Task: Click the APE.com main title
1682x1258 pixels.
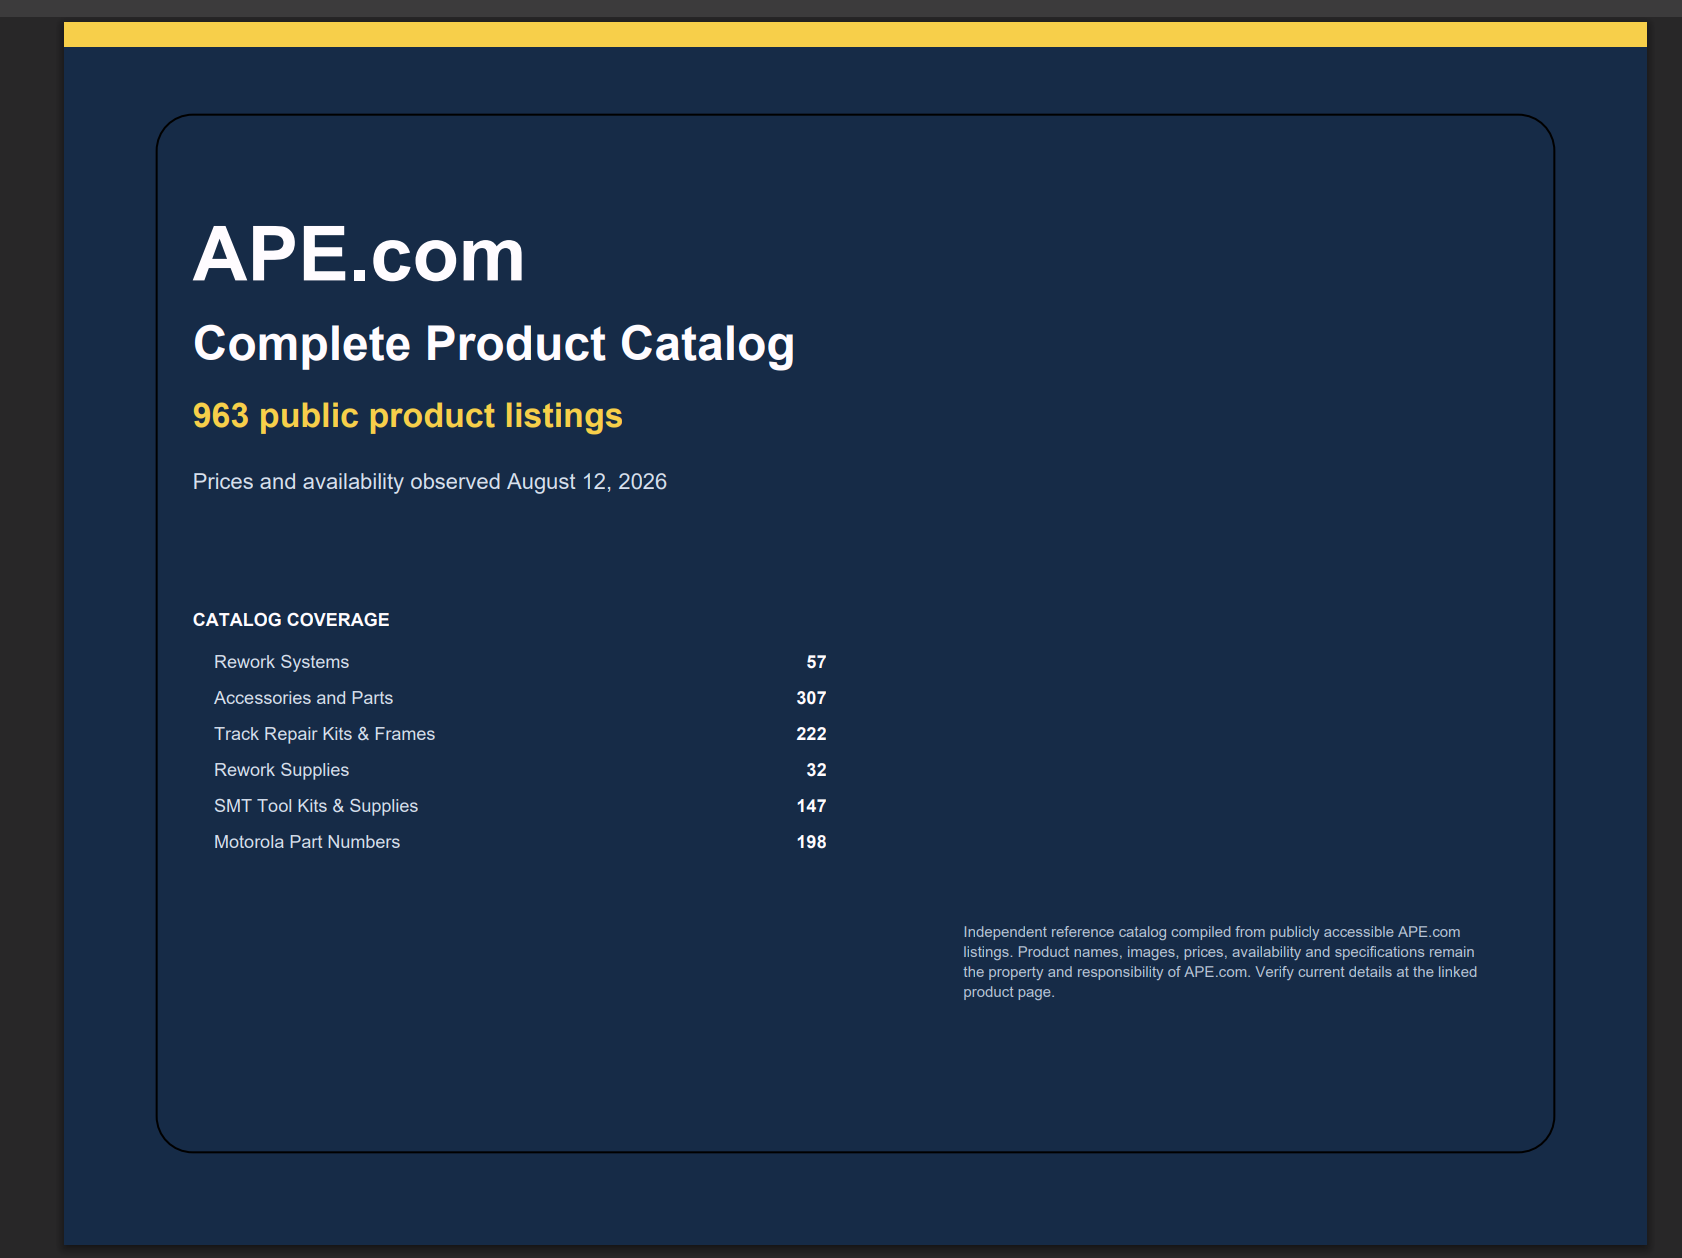Action: 358,254
